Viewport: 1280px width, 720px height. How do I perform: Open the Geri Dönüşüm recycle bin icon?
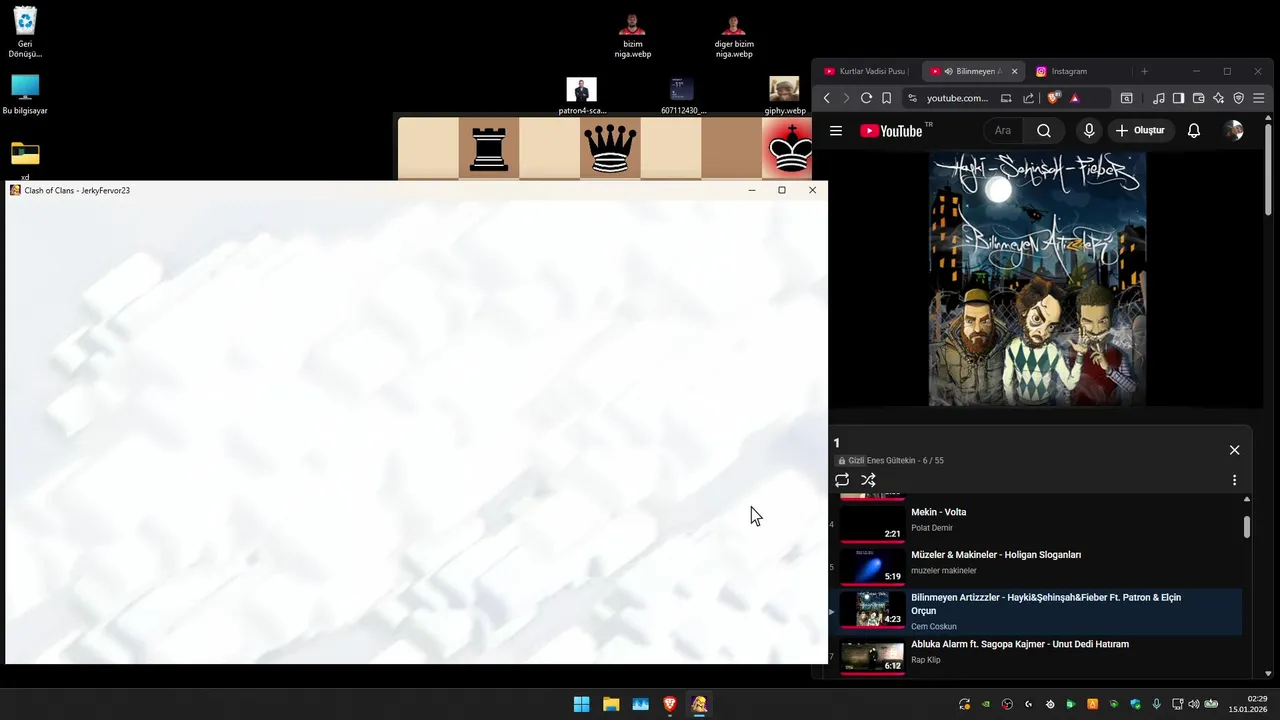tap(25, 32)
